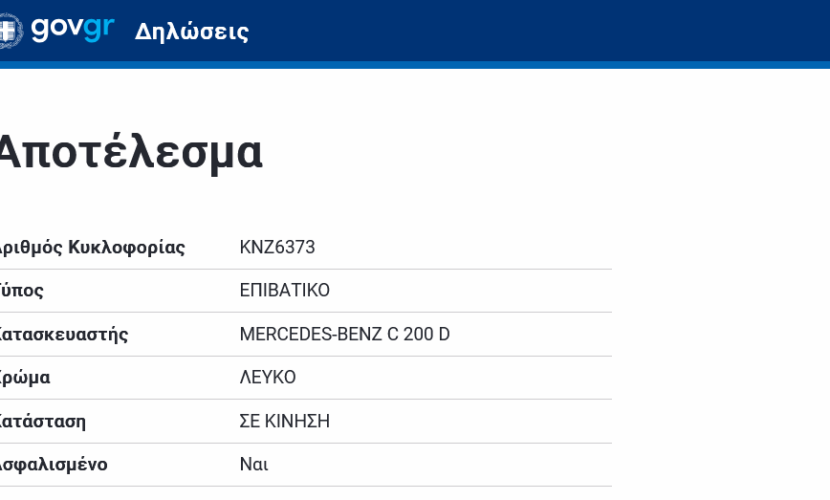This screenshot has height=500, width=830.
Task: Select the Χρώμα row label
Action: 25,378
